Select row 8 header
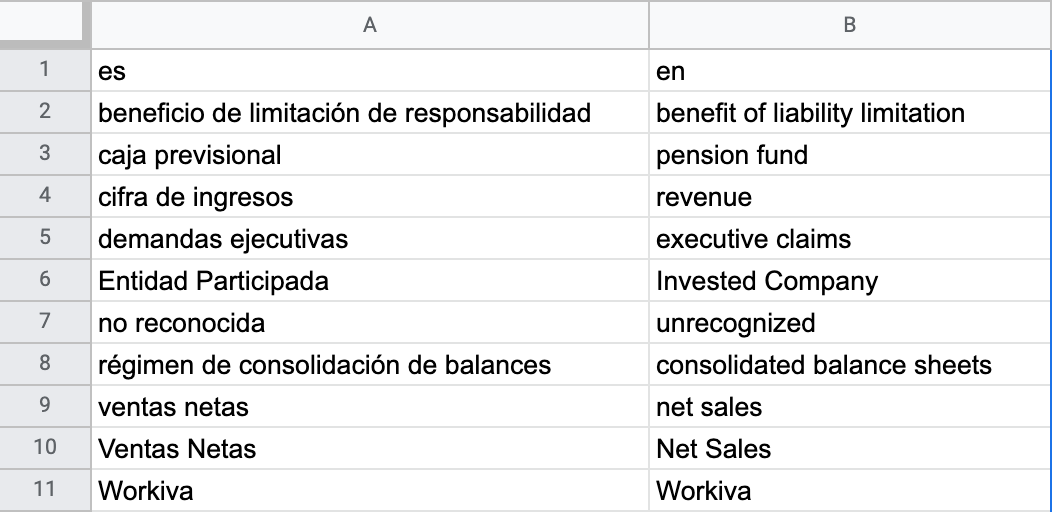 tap(44, 365)
